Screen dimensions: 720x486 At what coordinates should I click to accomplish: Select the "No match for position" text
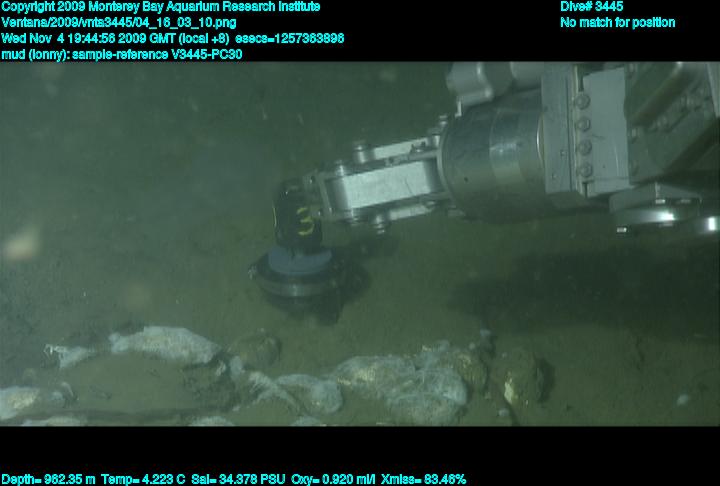point(617,23)
